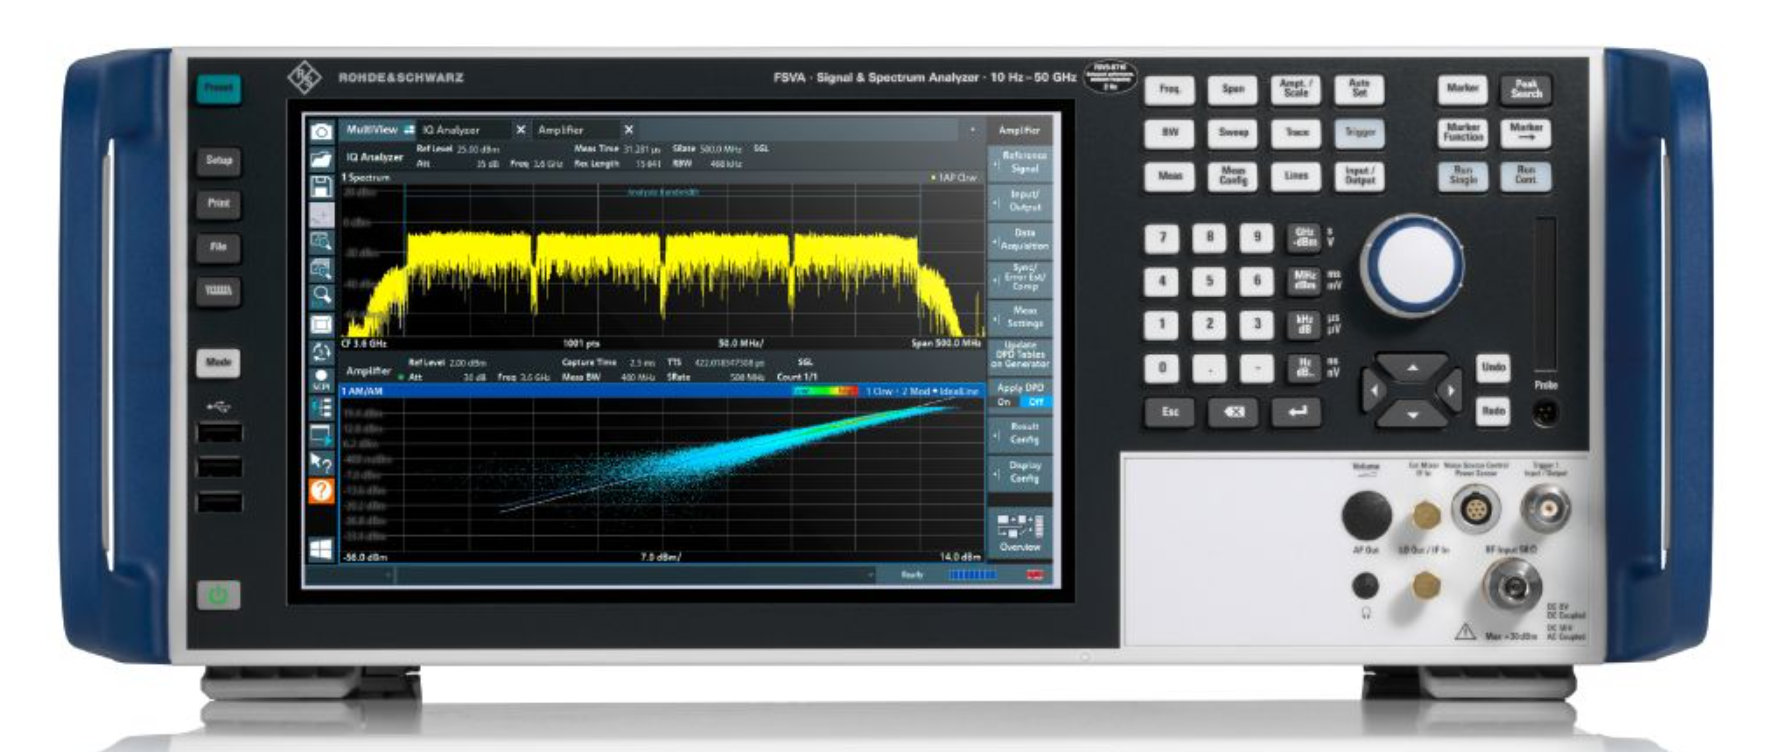The width and height of the screenshot is (1770, 752).
Task: Push the up arrow navigation key
Action: tap(1412, 369)
